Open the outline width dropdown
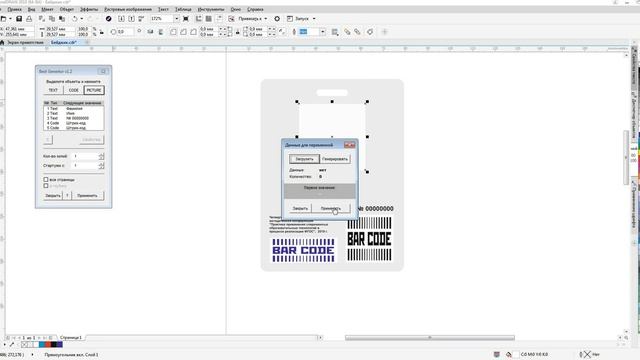The image size is (640, 360). click(322, 32)
